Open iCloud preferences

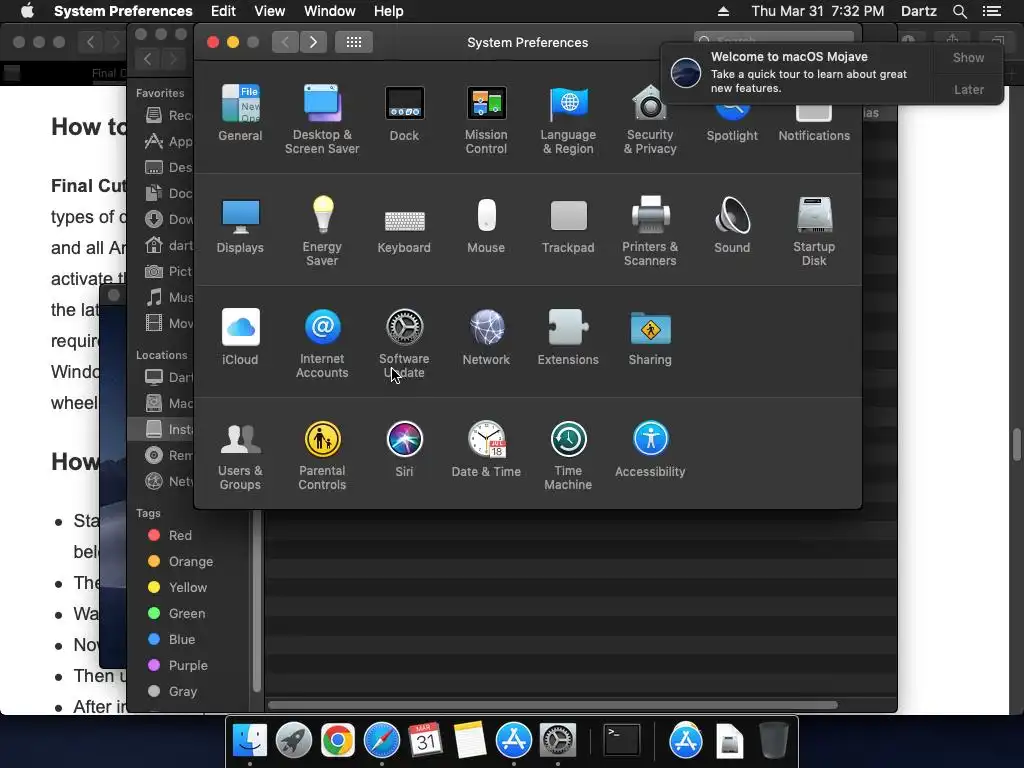point(240,337)
